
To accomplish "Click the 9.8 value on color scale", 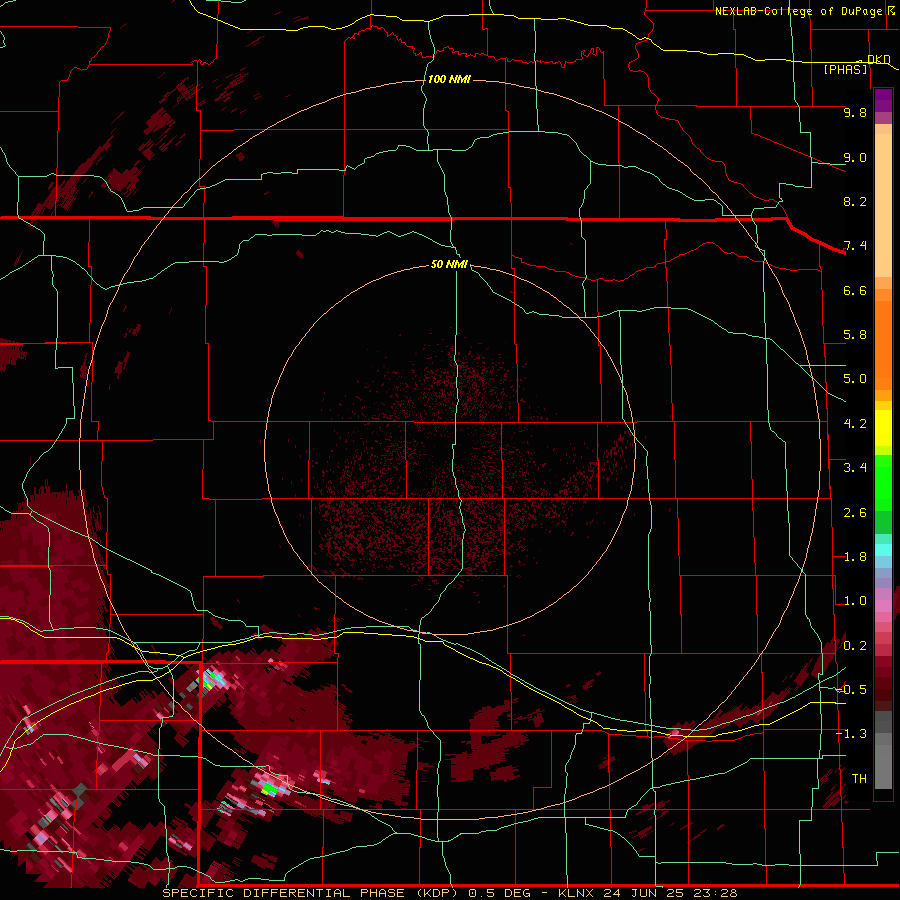I will (x=855, y=112).
